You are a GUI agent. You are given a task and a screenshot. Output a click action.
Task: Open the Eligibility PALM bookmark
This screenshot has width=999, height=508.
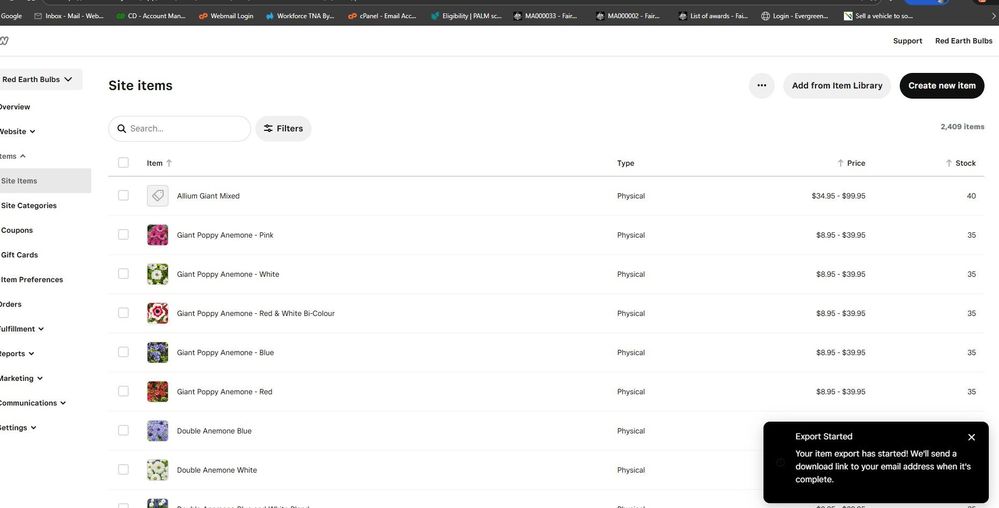click(466, 16)
